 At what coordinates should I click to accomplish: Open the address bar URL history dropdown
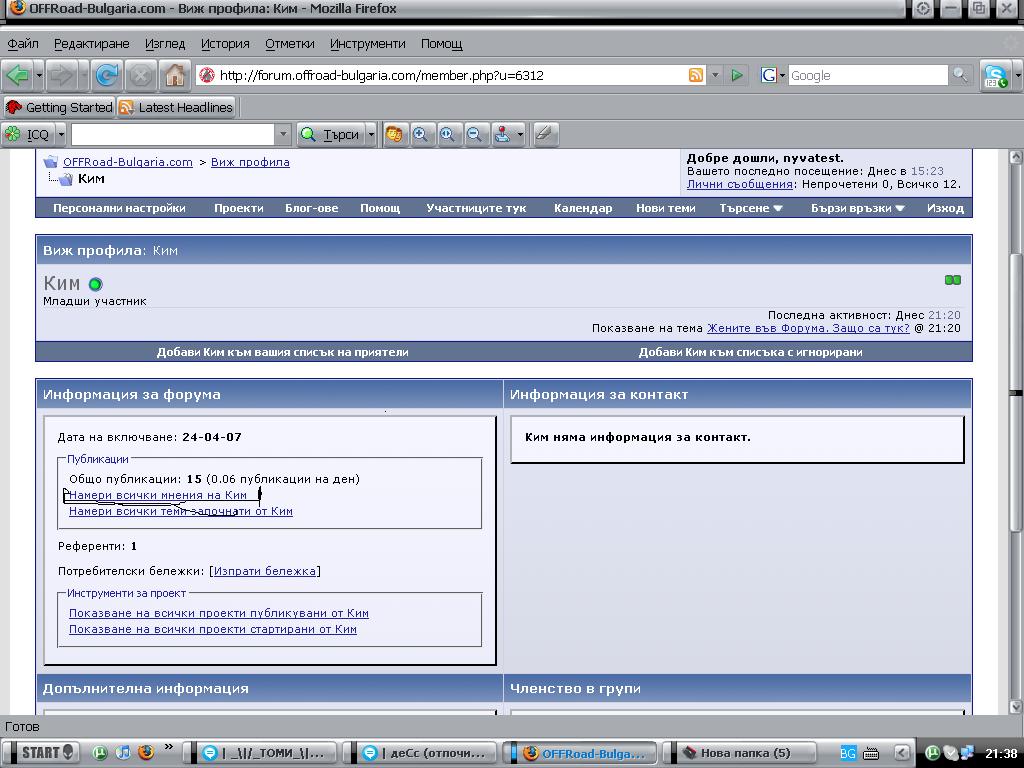pos(715,75)
